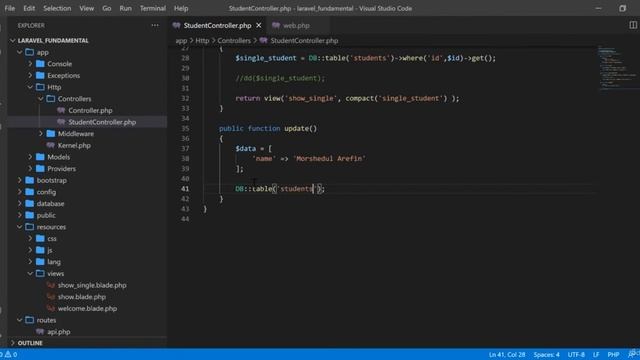
Task: Click the bootstrap folder icon
Action: coord(29,180)
